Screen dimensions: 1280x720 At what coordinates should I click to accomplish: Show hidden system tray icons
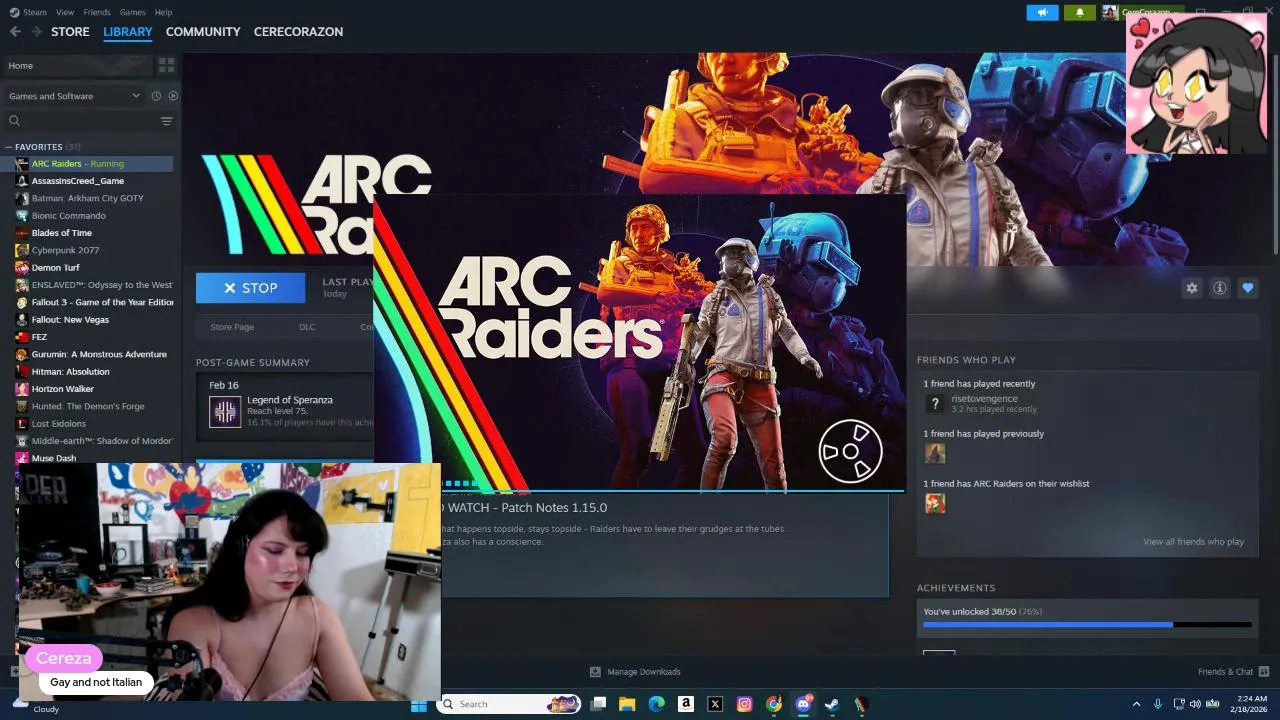(1136, 704)
